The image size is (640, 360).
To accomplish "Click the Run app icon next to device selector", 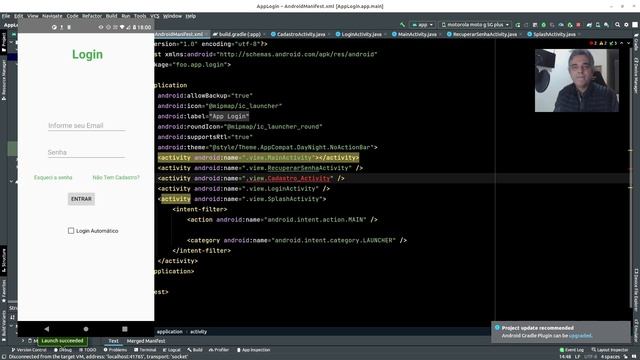I will coord(518,25).
